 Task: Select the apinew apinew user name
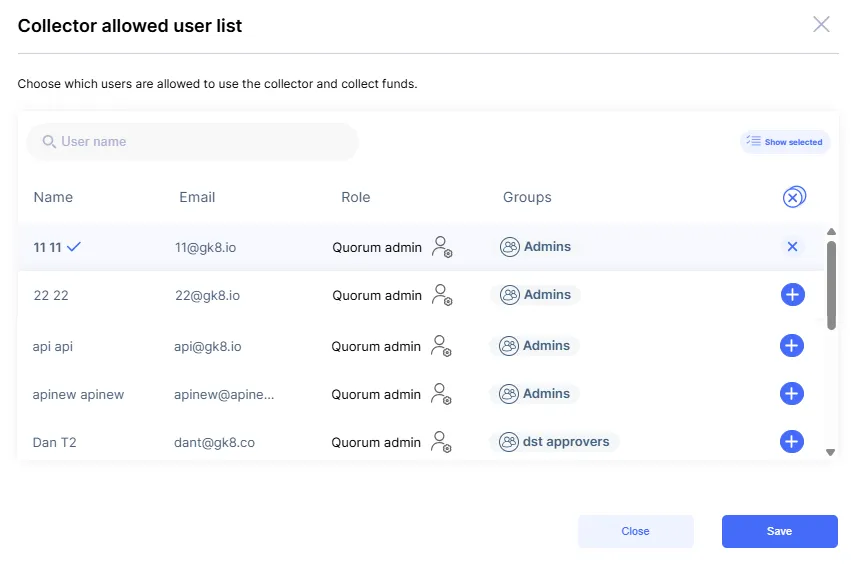coord(78,395)
